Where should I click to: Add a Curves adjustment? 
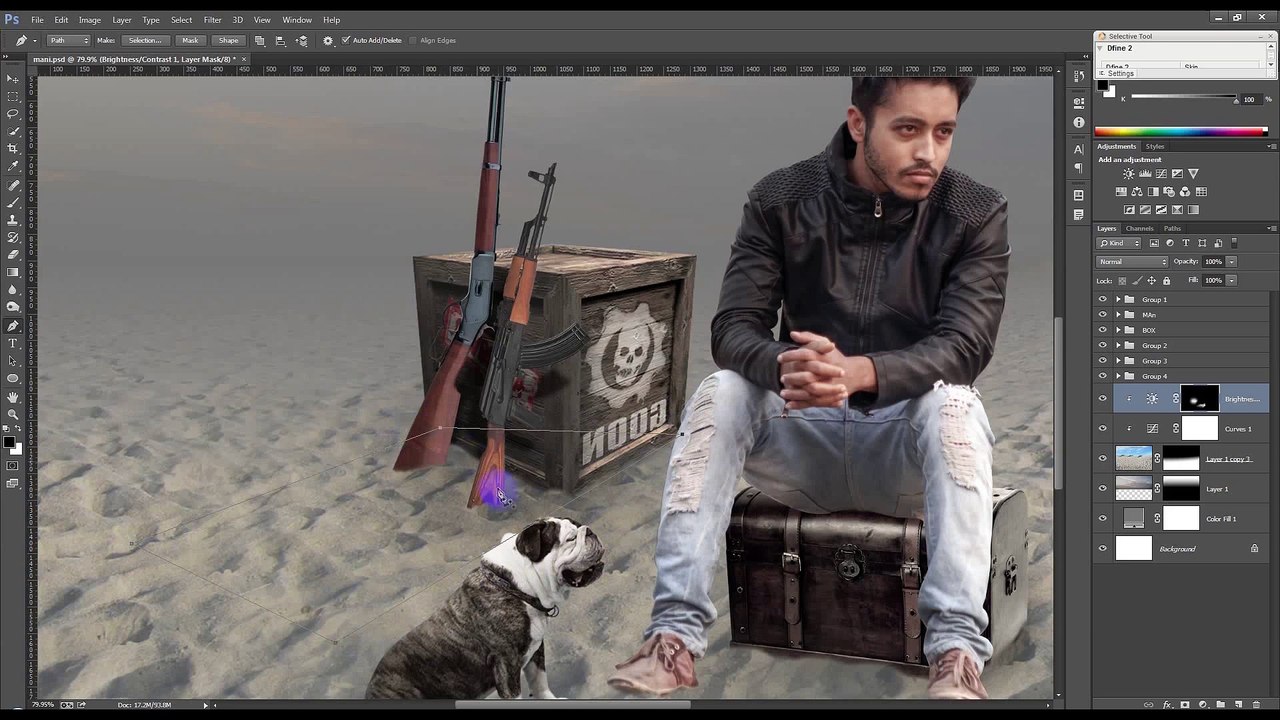(1161, 174)
